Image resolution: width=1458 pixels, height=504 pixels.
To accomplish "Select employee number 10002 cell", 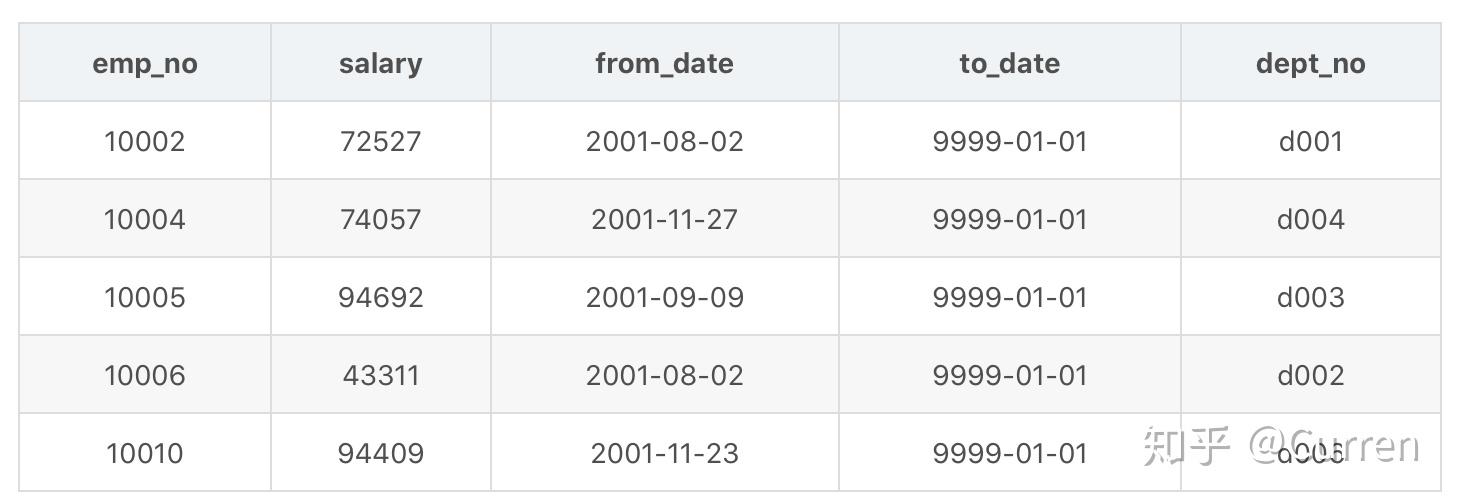I will 145,141.
